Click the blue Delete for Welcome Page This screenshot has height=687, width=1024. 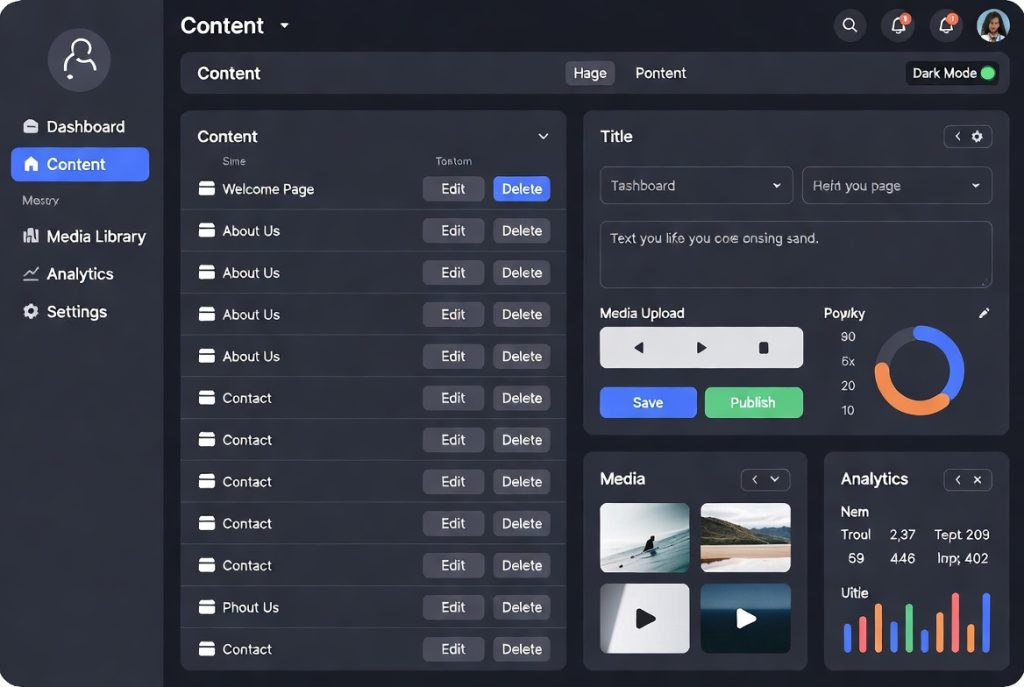point(522,189)
